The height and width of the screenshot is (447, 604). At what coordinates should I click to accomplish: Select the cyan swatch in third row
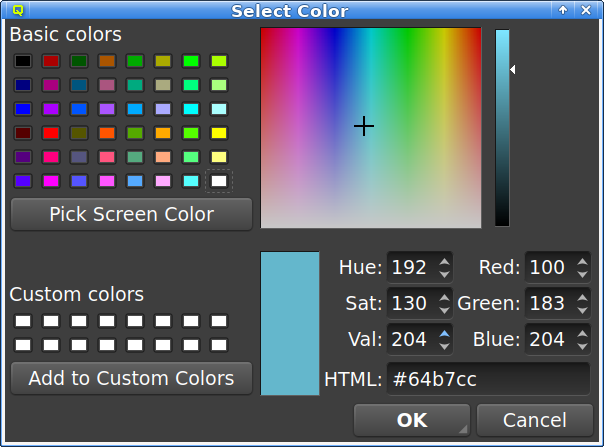[191, 109]
